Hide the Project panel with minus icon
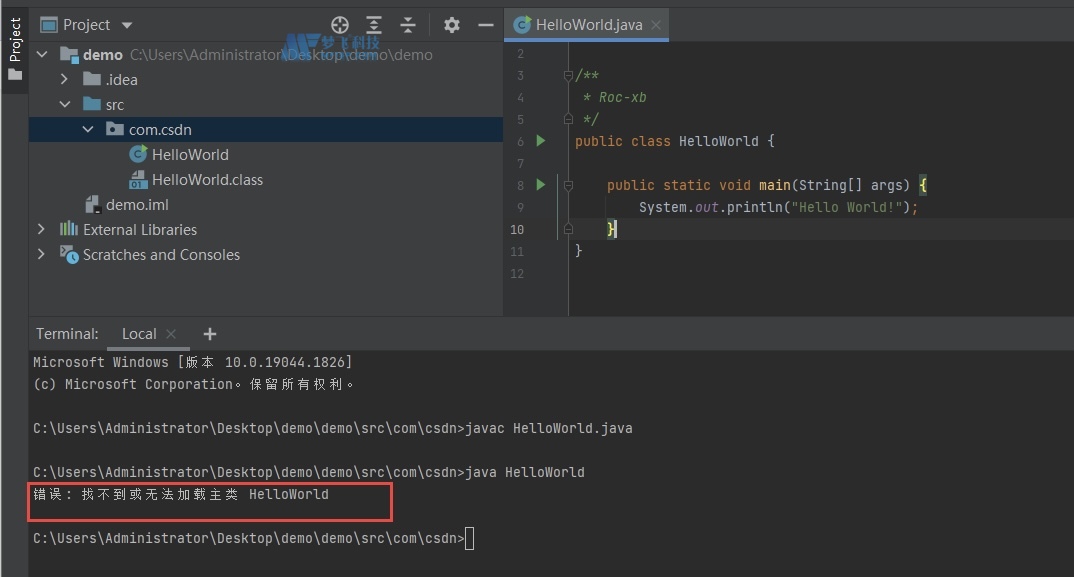Viewport: 1074px width, 577px height. (x=486, y=25)
